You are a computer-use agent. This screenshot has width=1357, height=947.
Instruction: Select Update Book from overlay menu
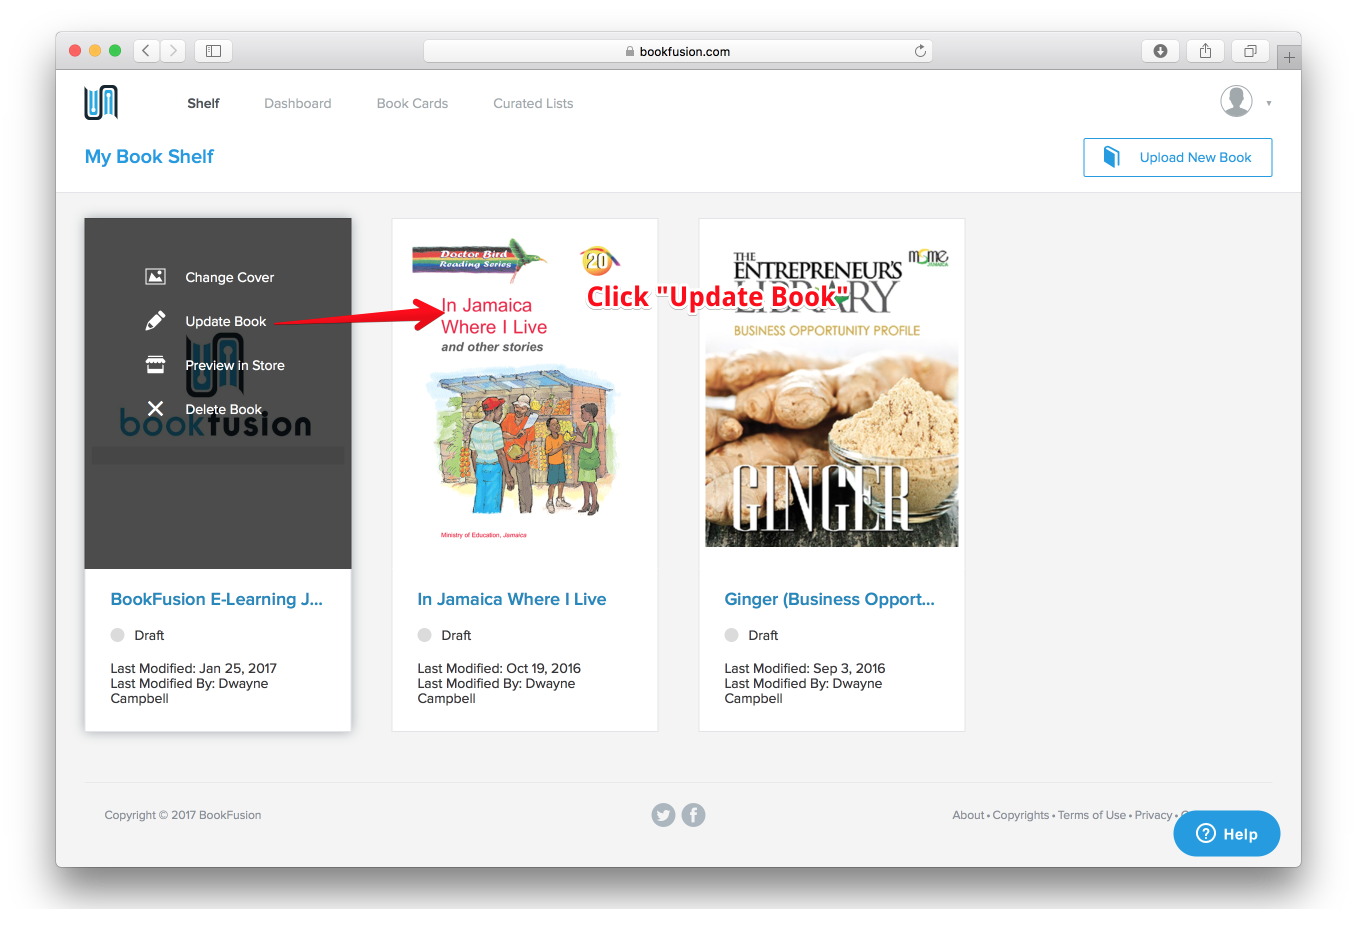(x=225, y=321)
